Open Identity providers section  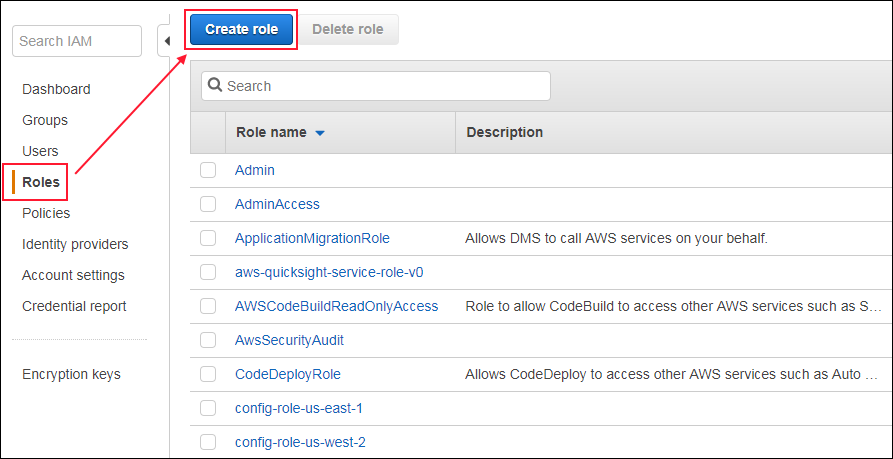click(x=75, y=244)
